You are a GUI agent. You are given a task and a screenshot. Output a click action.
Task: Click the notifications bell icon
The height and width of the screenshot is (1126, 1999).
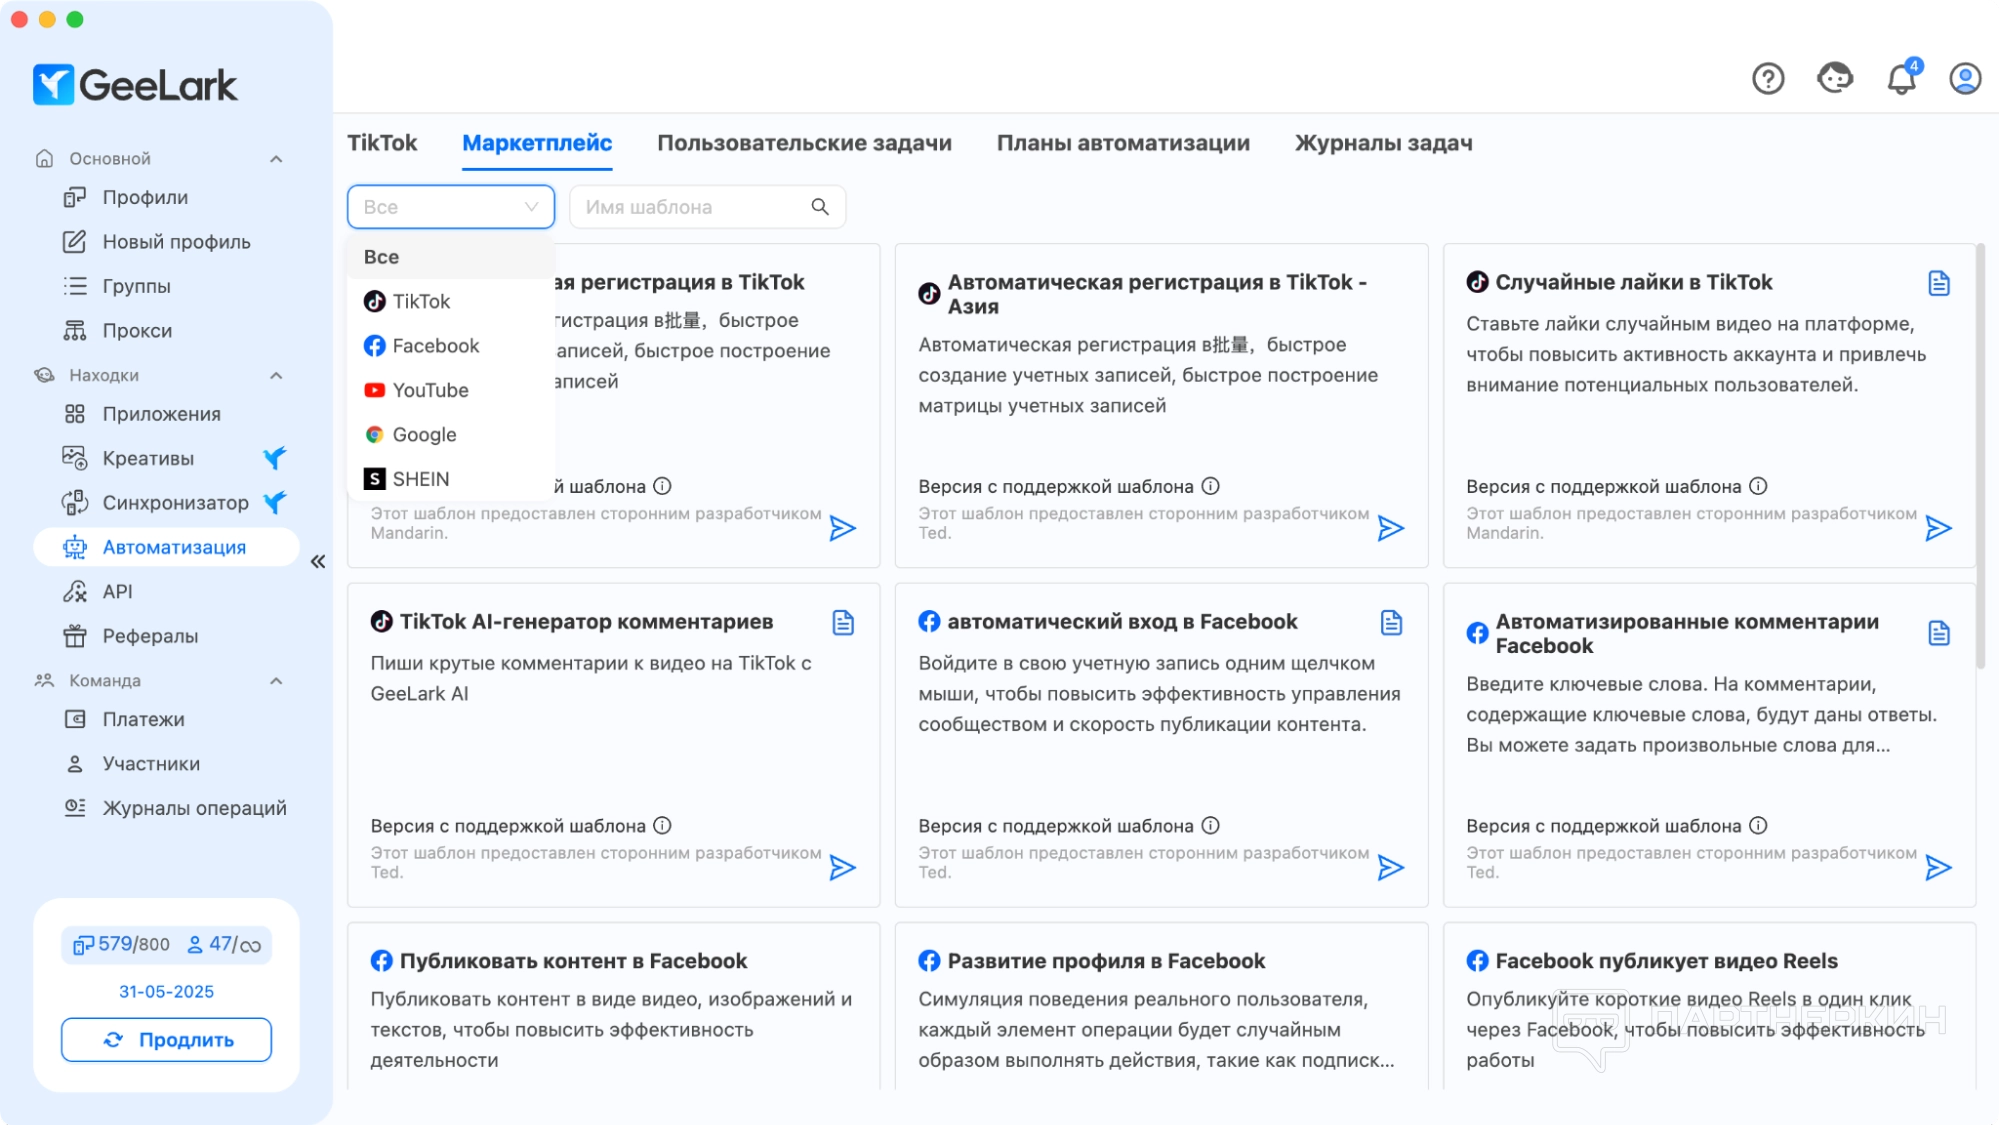pyautogui.click(x=1901, y=78)
